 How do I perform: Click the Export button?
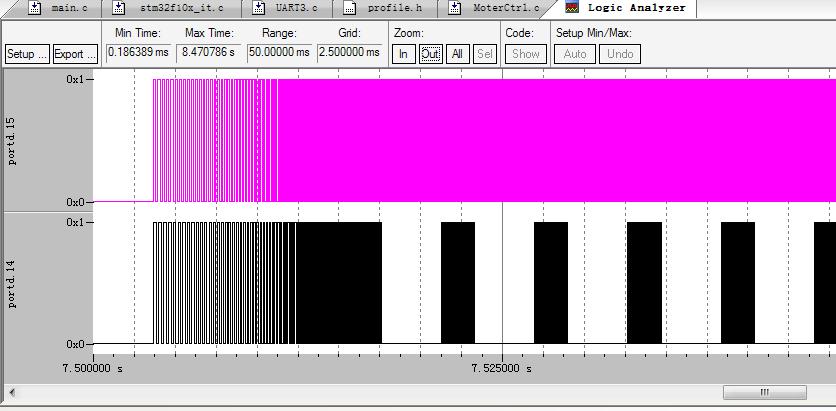coord(75,54)
